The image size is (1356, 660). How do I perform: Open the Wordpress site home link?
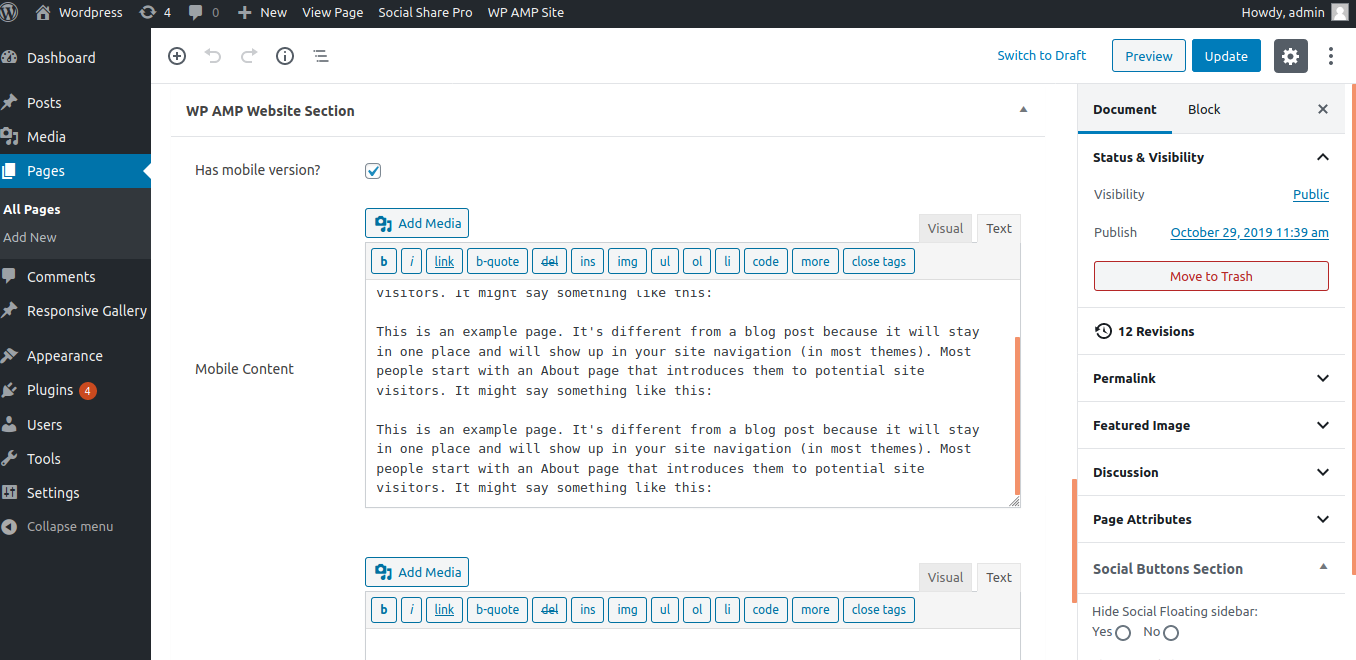(79, 13)
